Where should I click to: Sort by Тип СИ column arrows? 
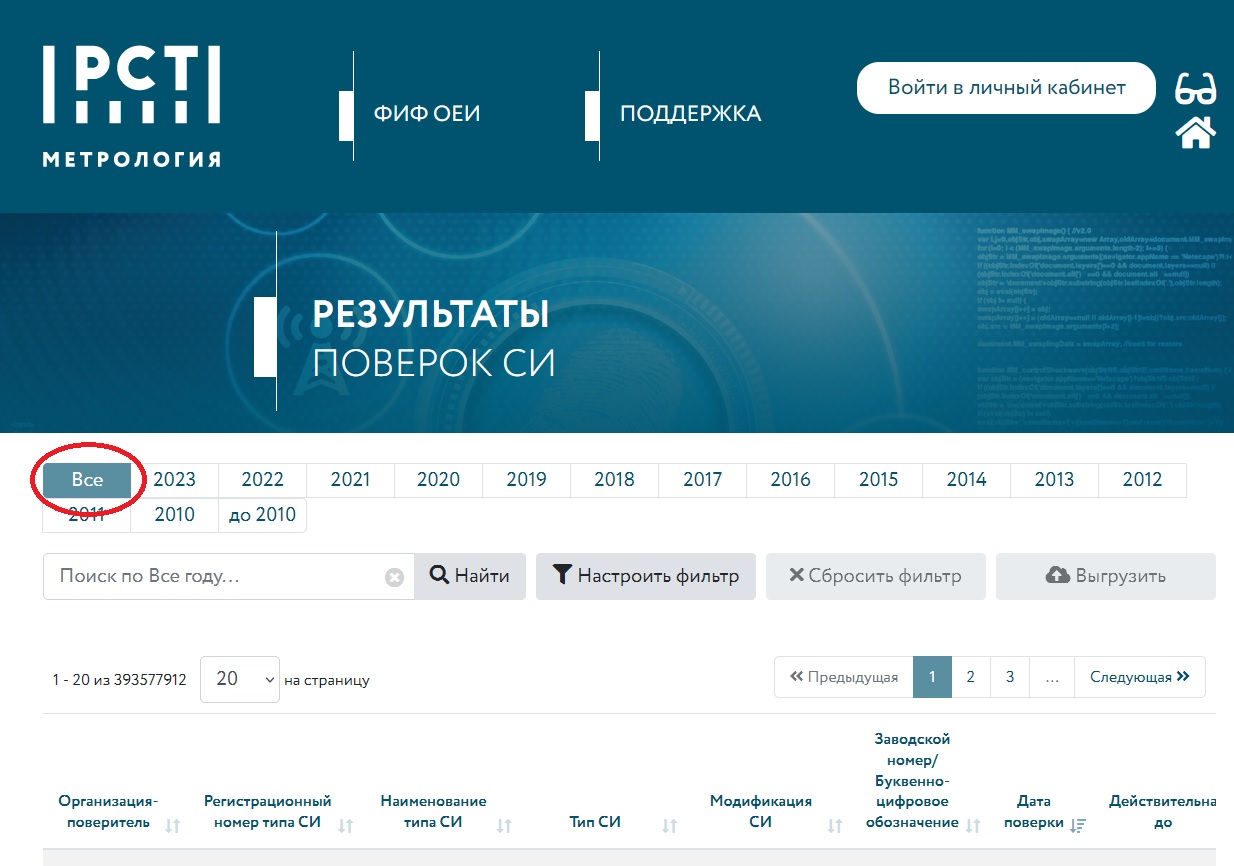click(669, 825)
